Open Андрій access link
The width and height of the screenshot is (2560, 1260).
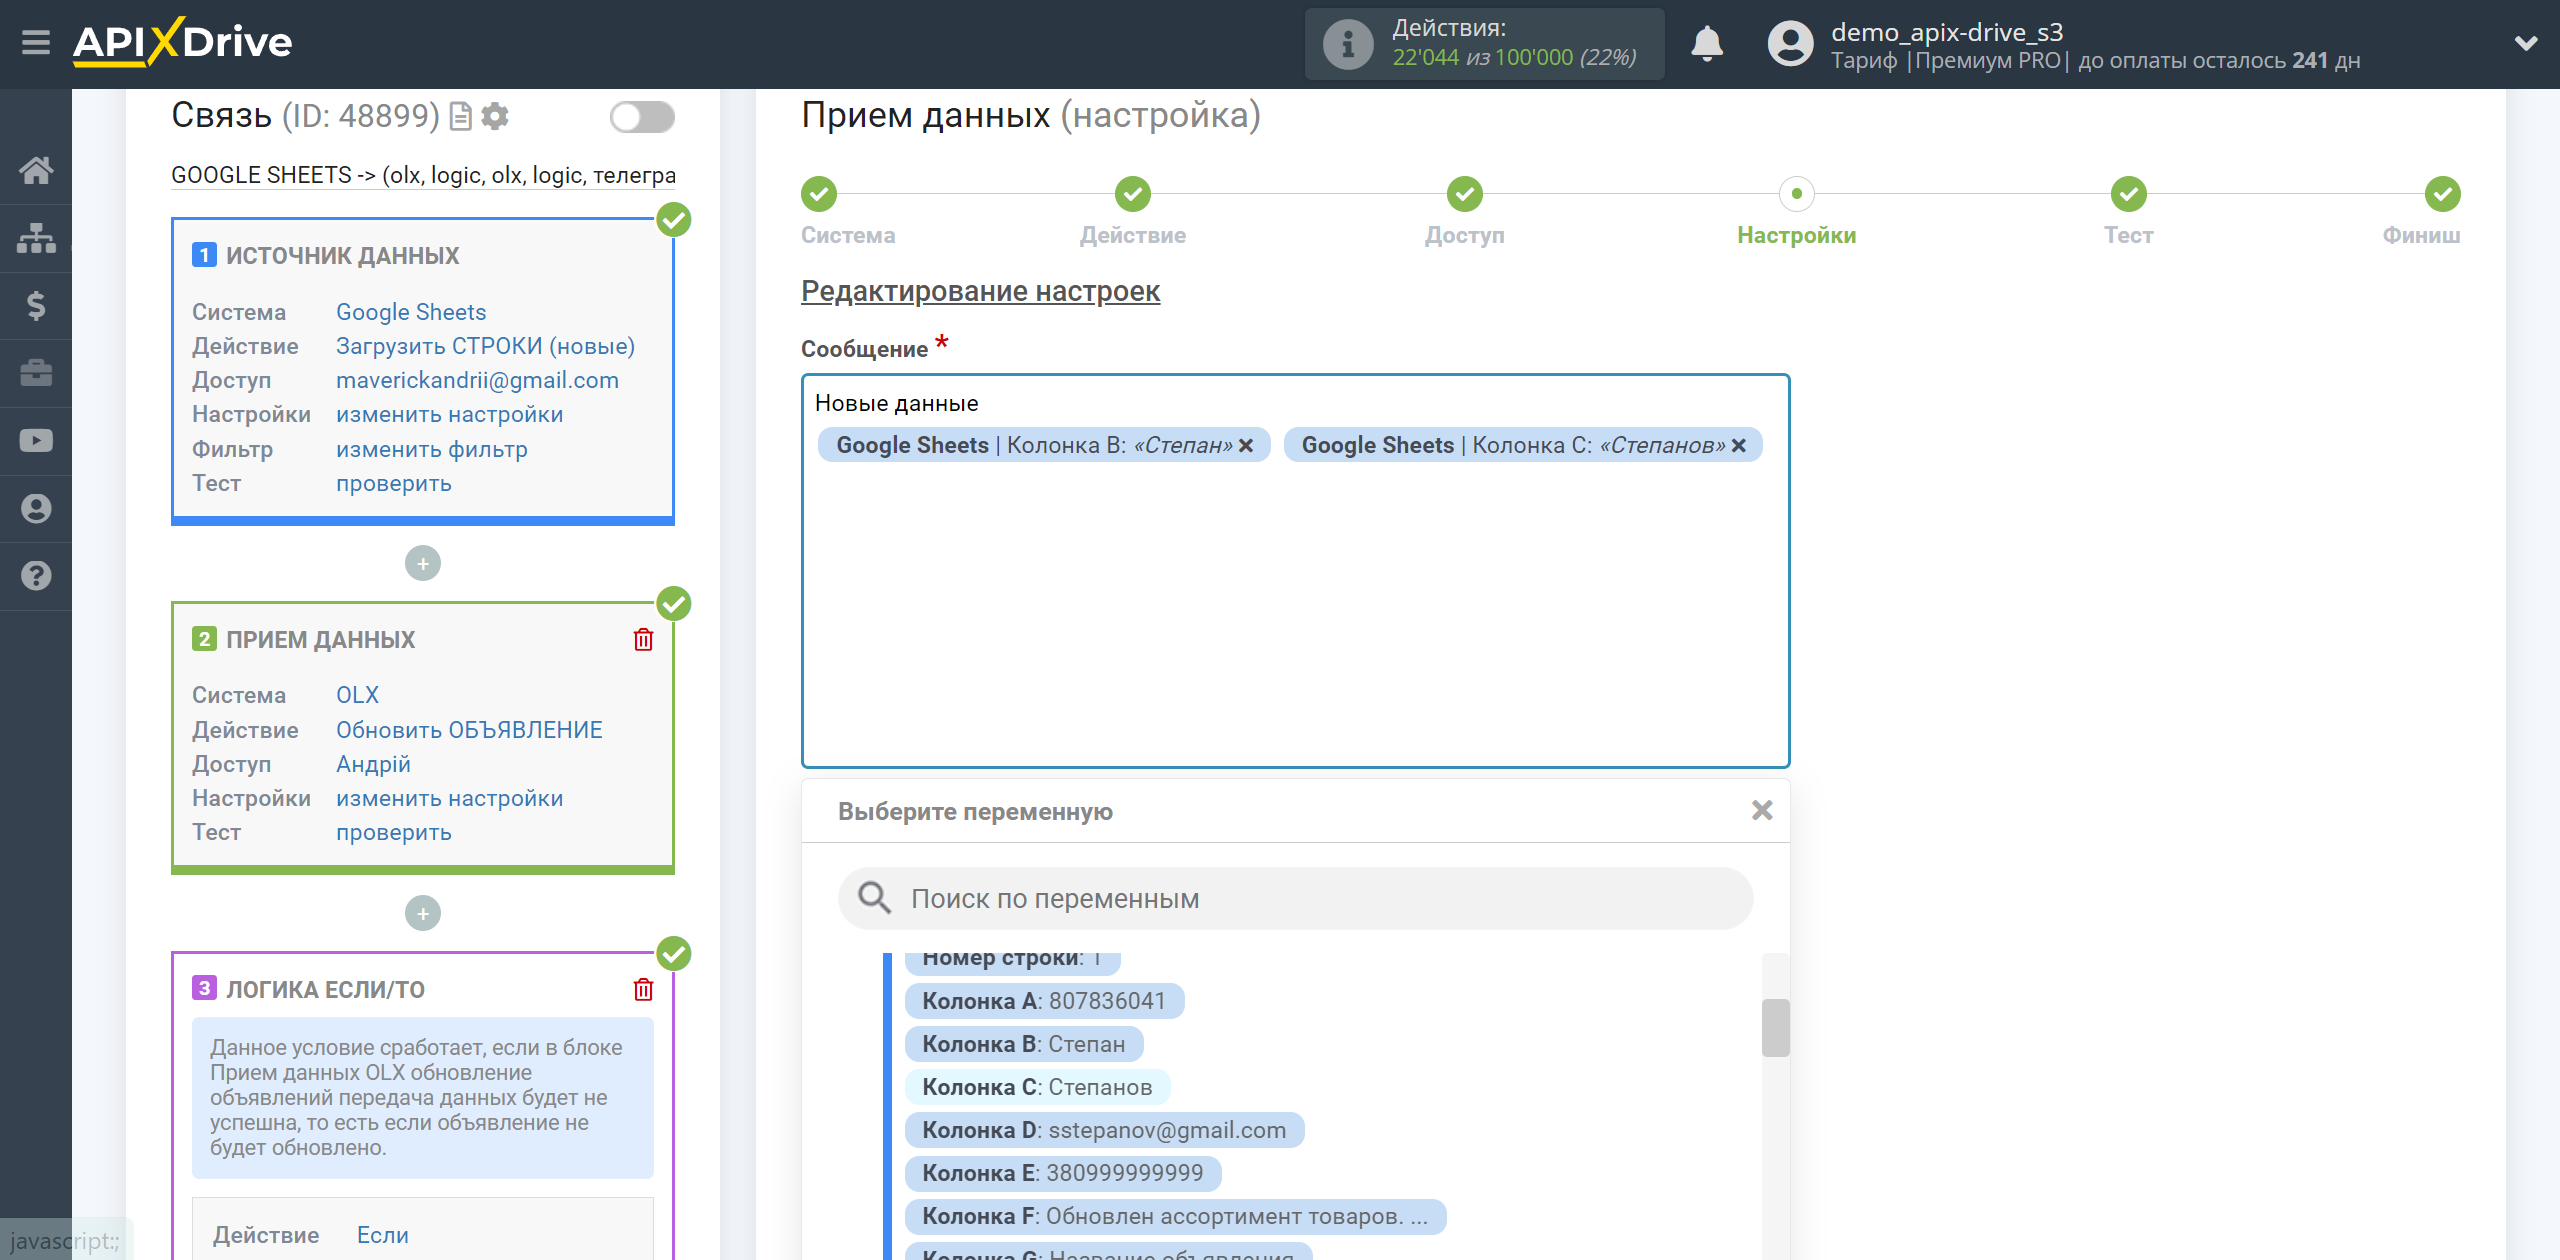373,764
